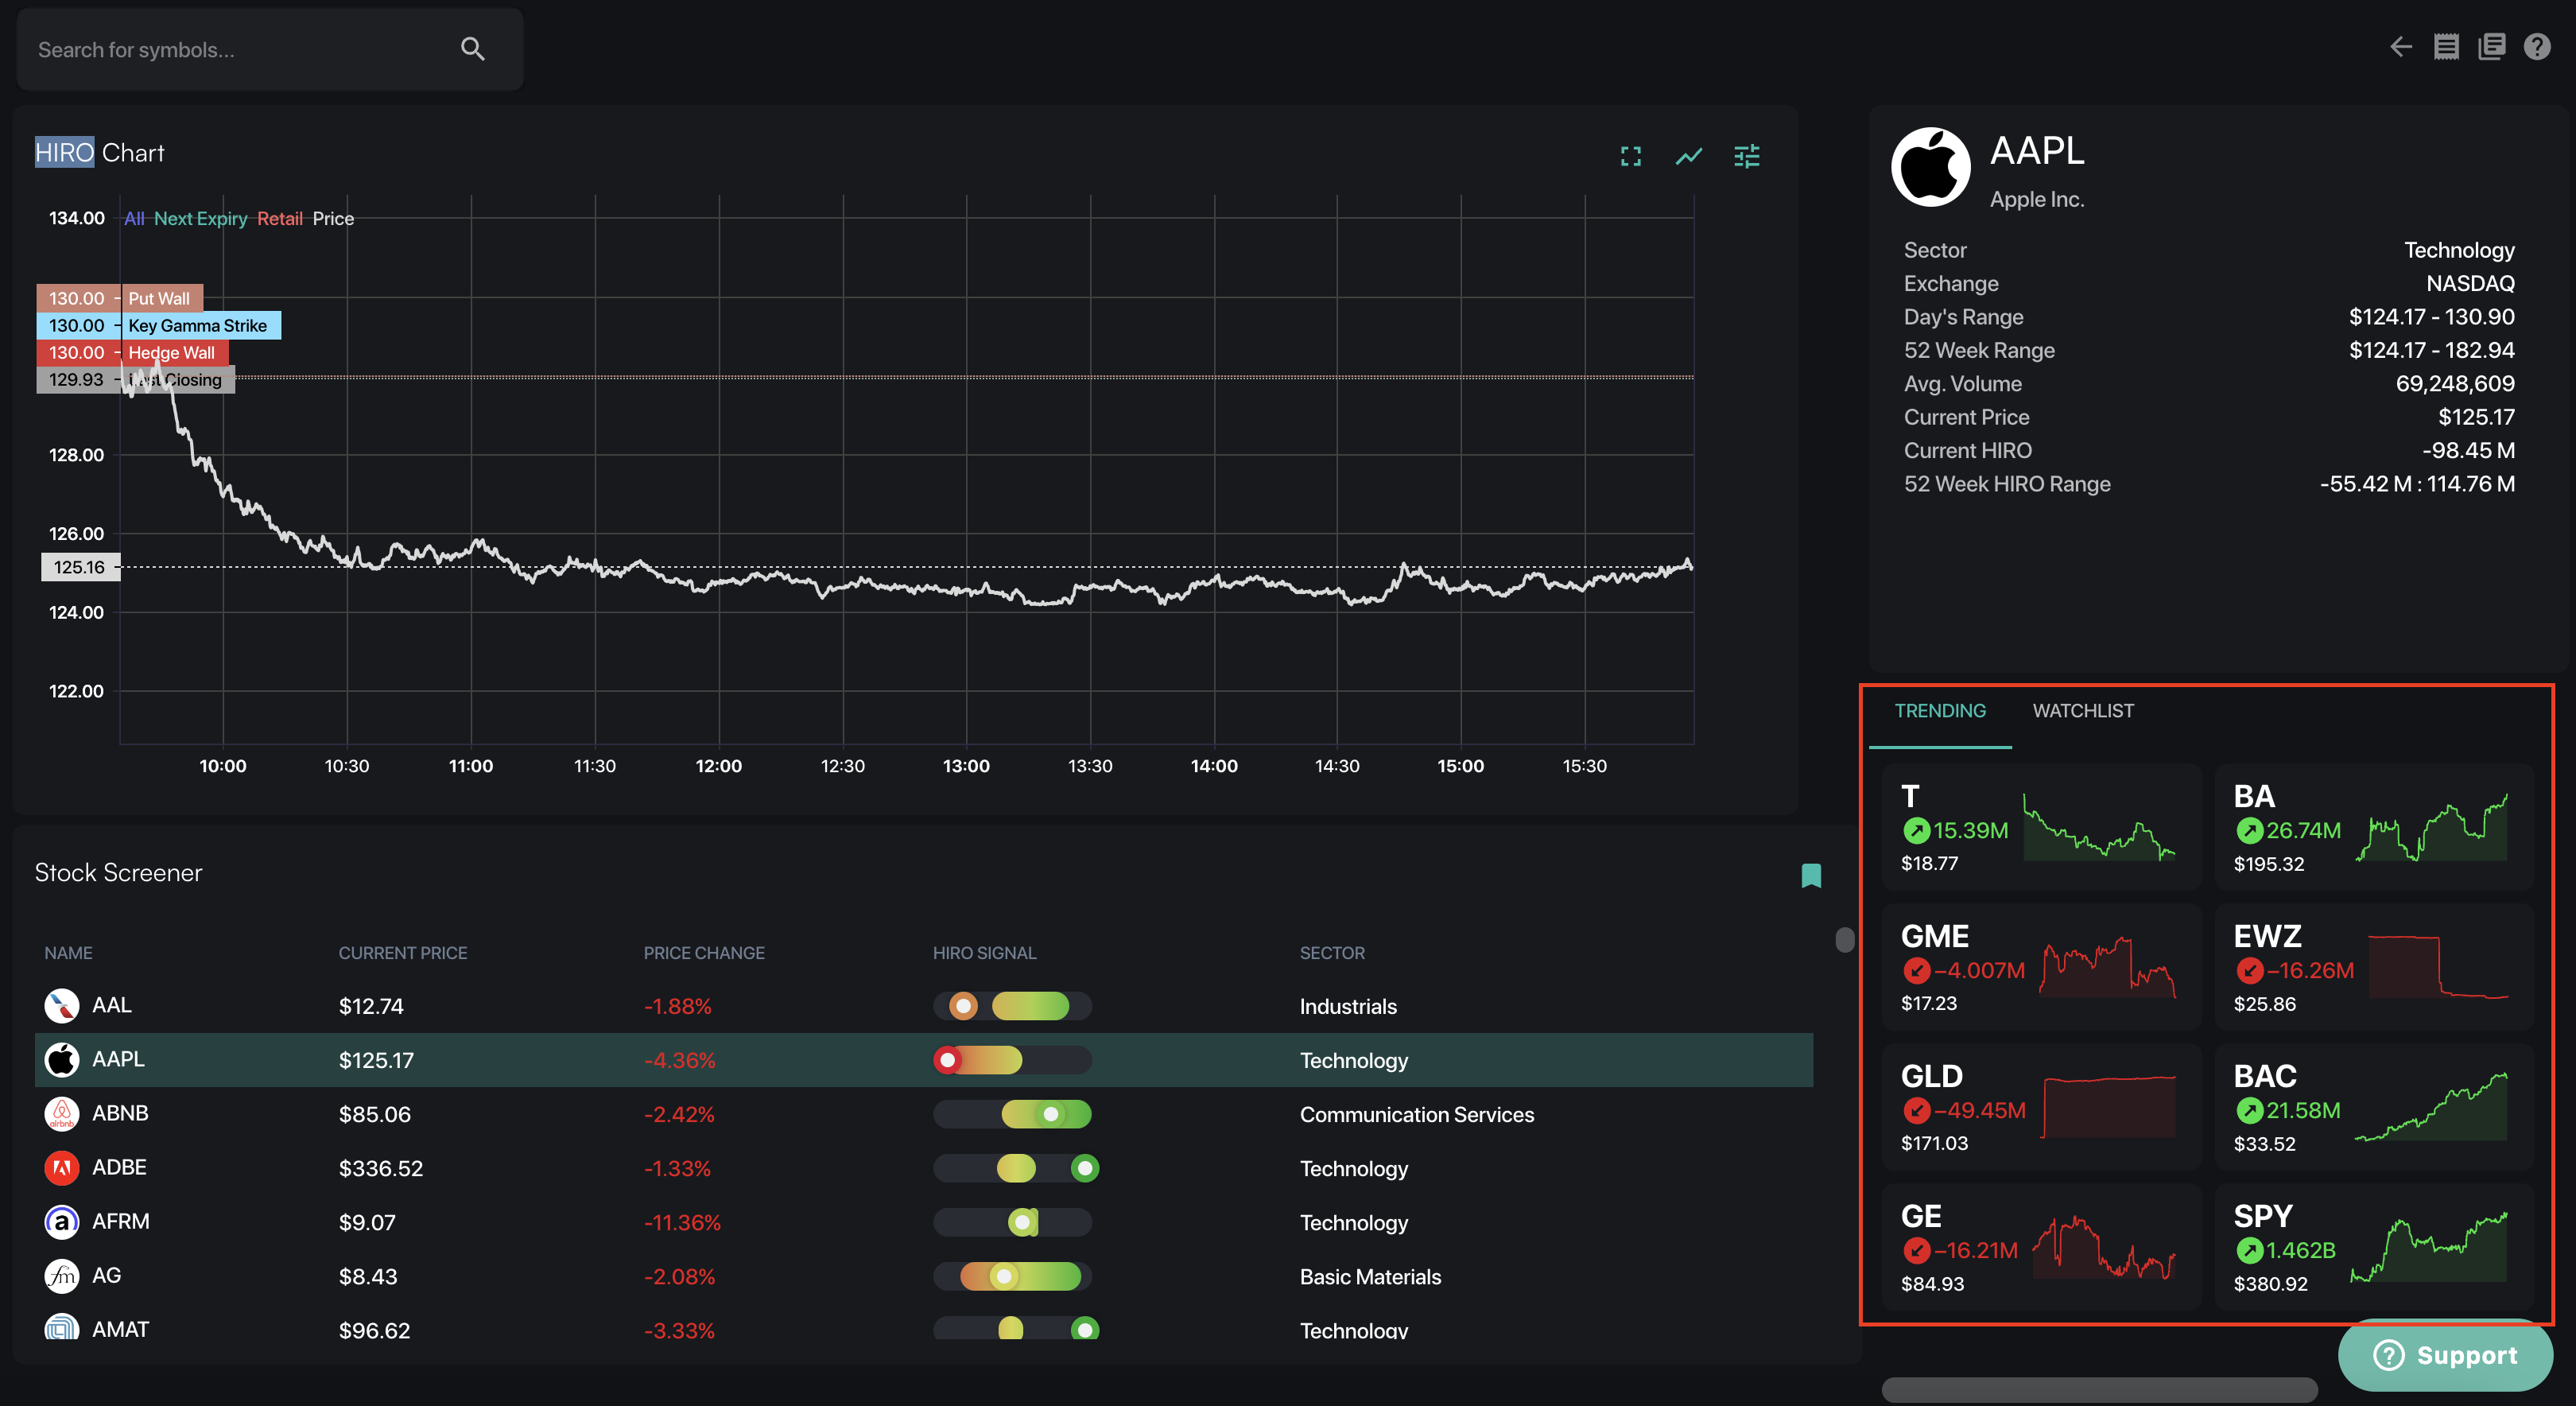The image size is (2576, 1406).
Task: Click the Airbnb logo in ABNB row
Action: click(62, 1113)
